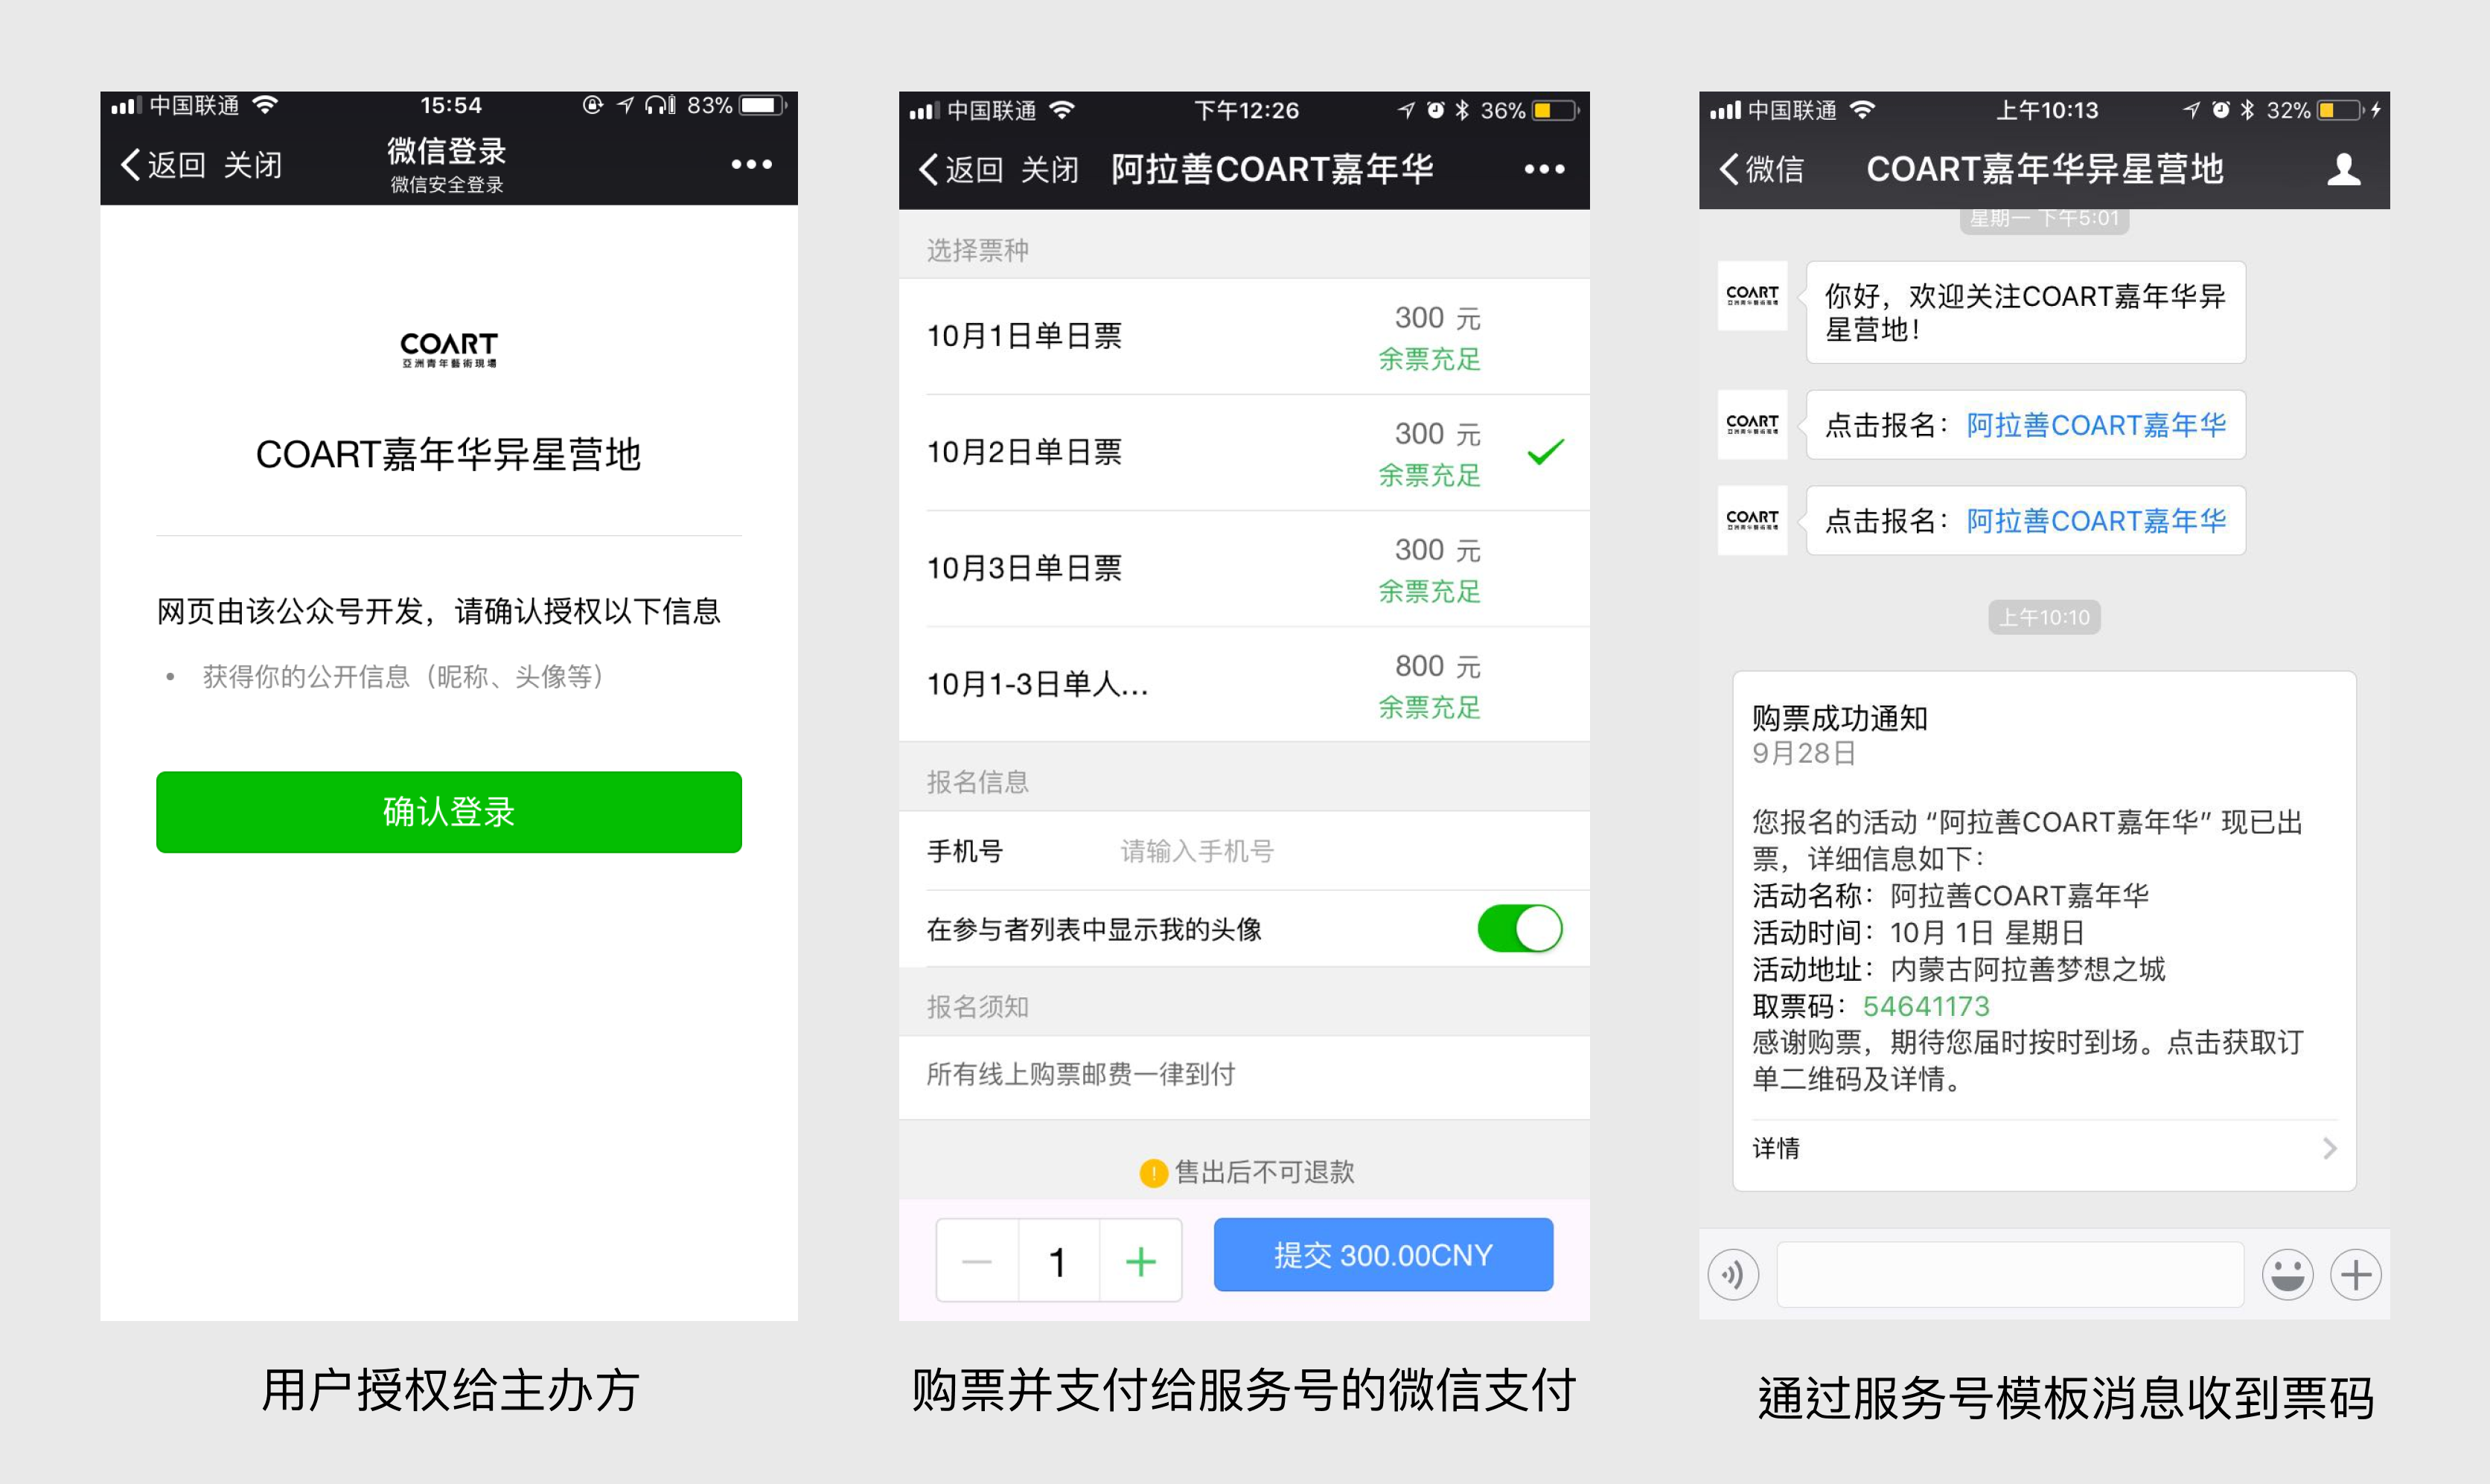Tap the pickup code 54641173 link
The width and height of the screenshot is (2490, 1484).
coord(1926,1007)
